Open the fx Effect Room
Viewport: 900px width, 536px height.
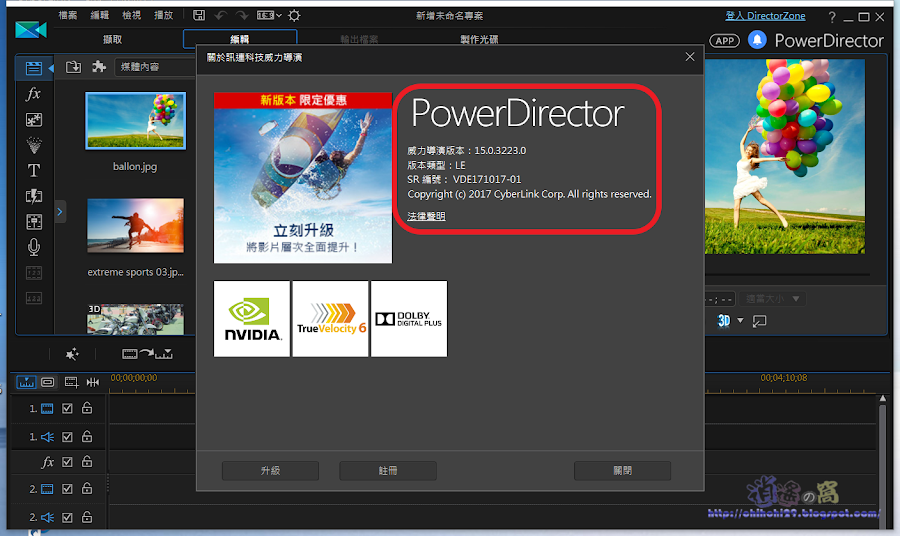(34, 94)
